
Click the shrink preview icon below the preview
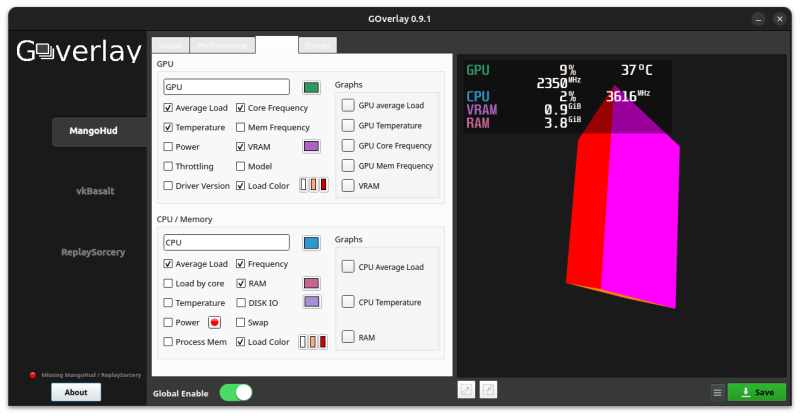click(x=488, y=390)
